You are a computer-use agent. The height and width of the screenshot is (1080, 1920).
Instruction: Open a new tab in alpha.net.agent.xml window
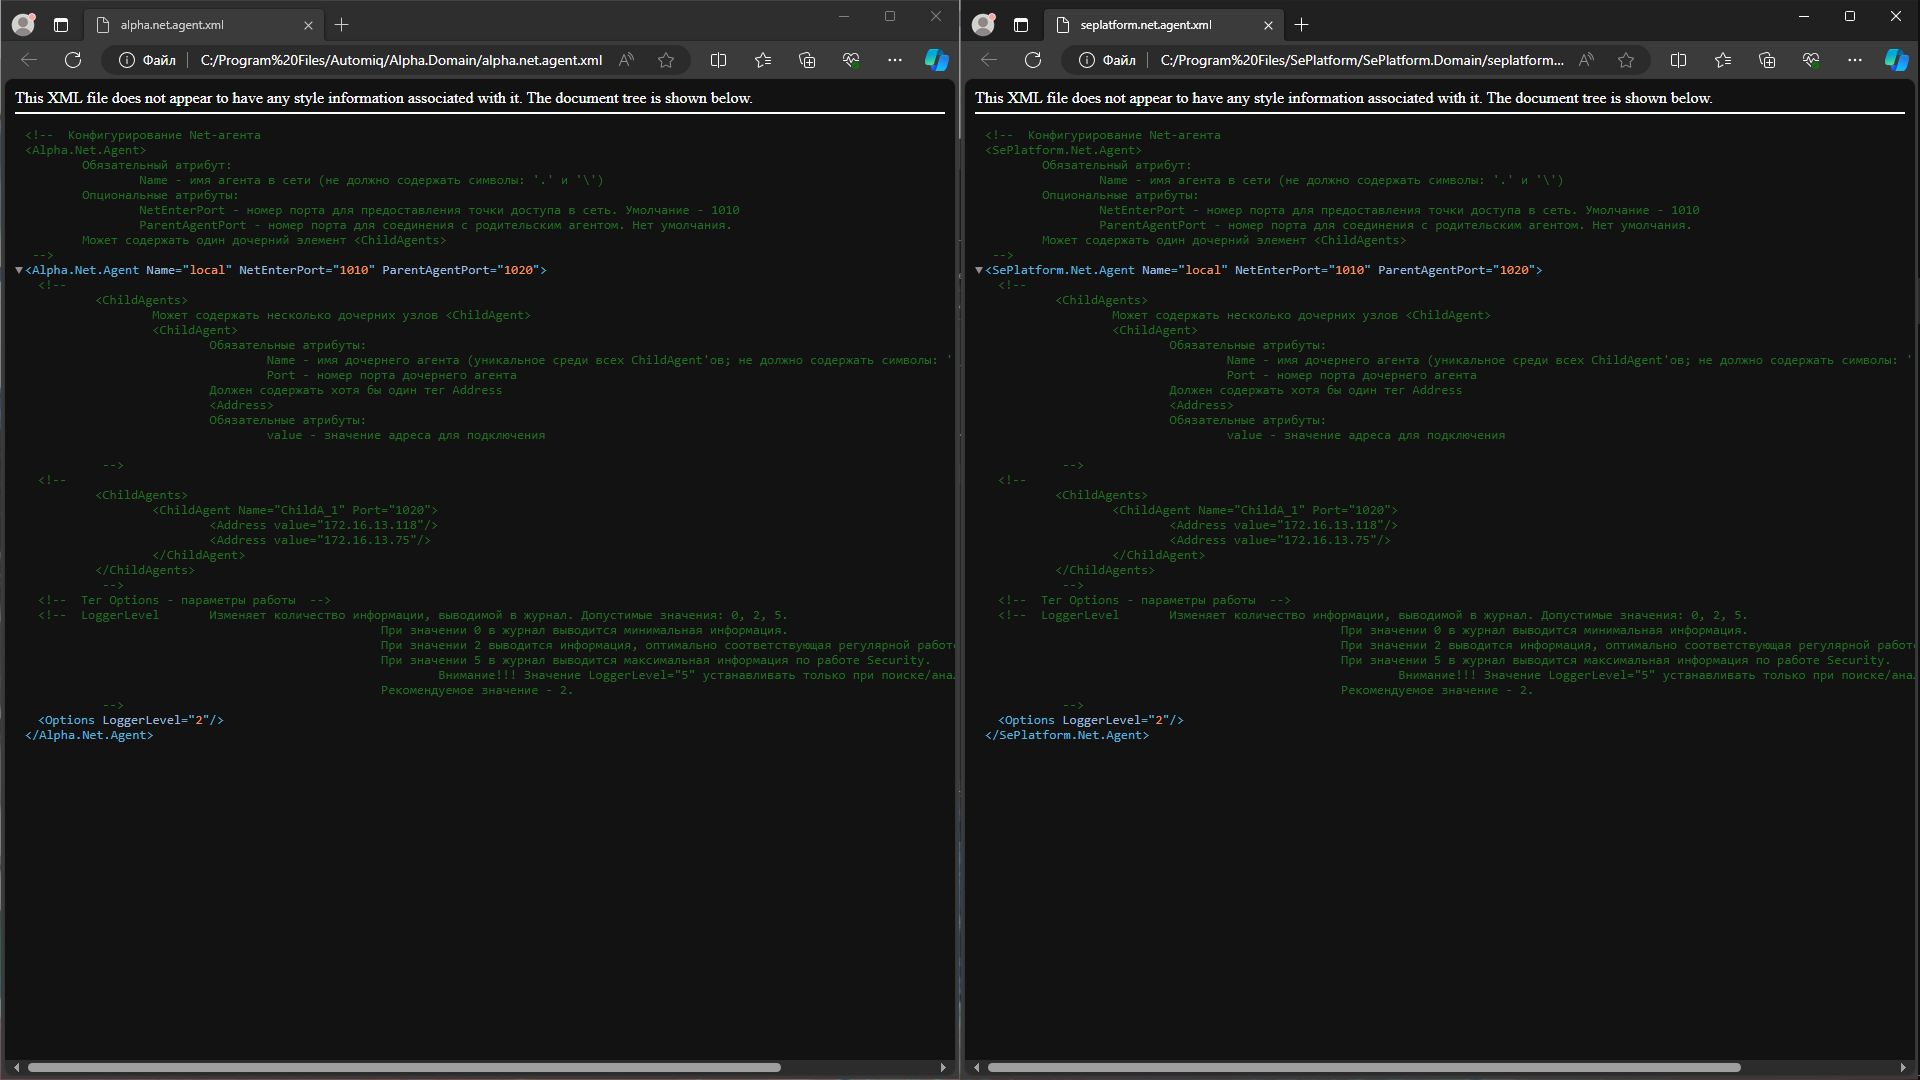point(342,25)
